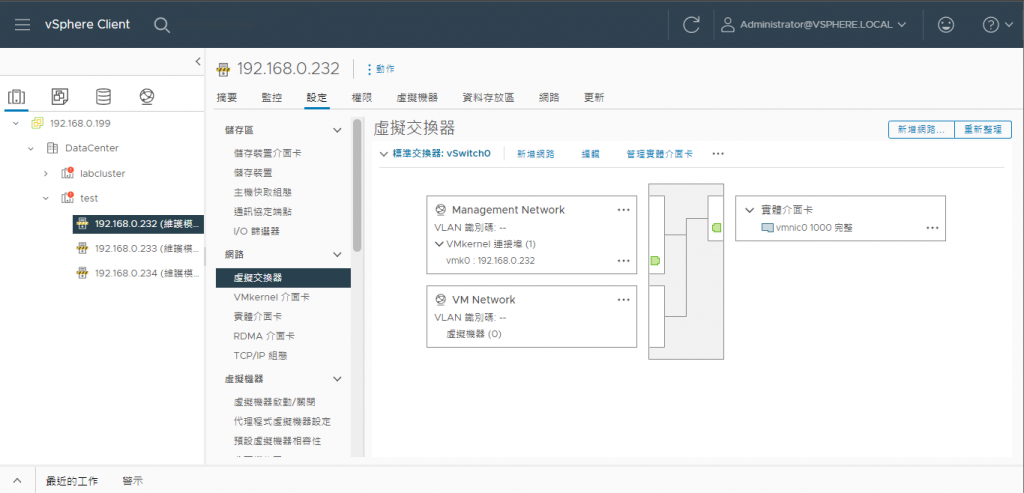Click the 新增網路 button at top right
Image resolution: width=1024 pixels, height=493 pixels.
[x=921, y=130]
